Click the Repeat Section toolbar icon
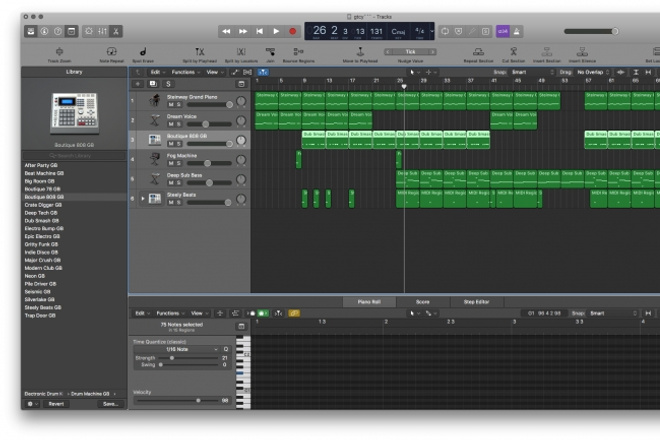The width and height of the screenshot is (660, 440). [478, 52]
